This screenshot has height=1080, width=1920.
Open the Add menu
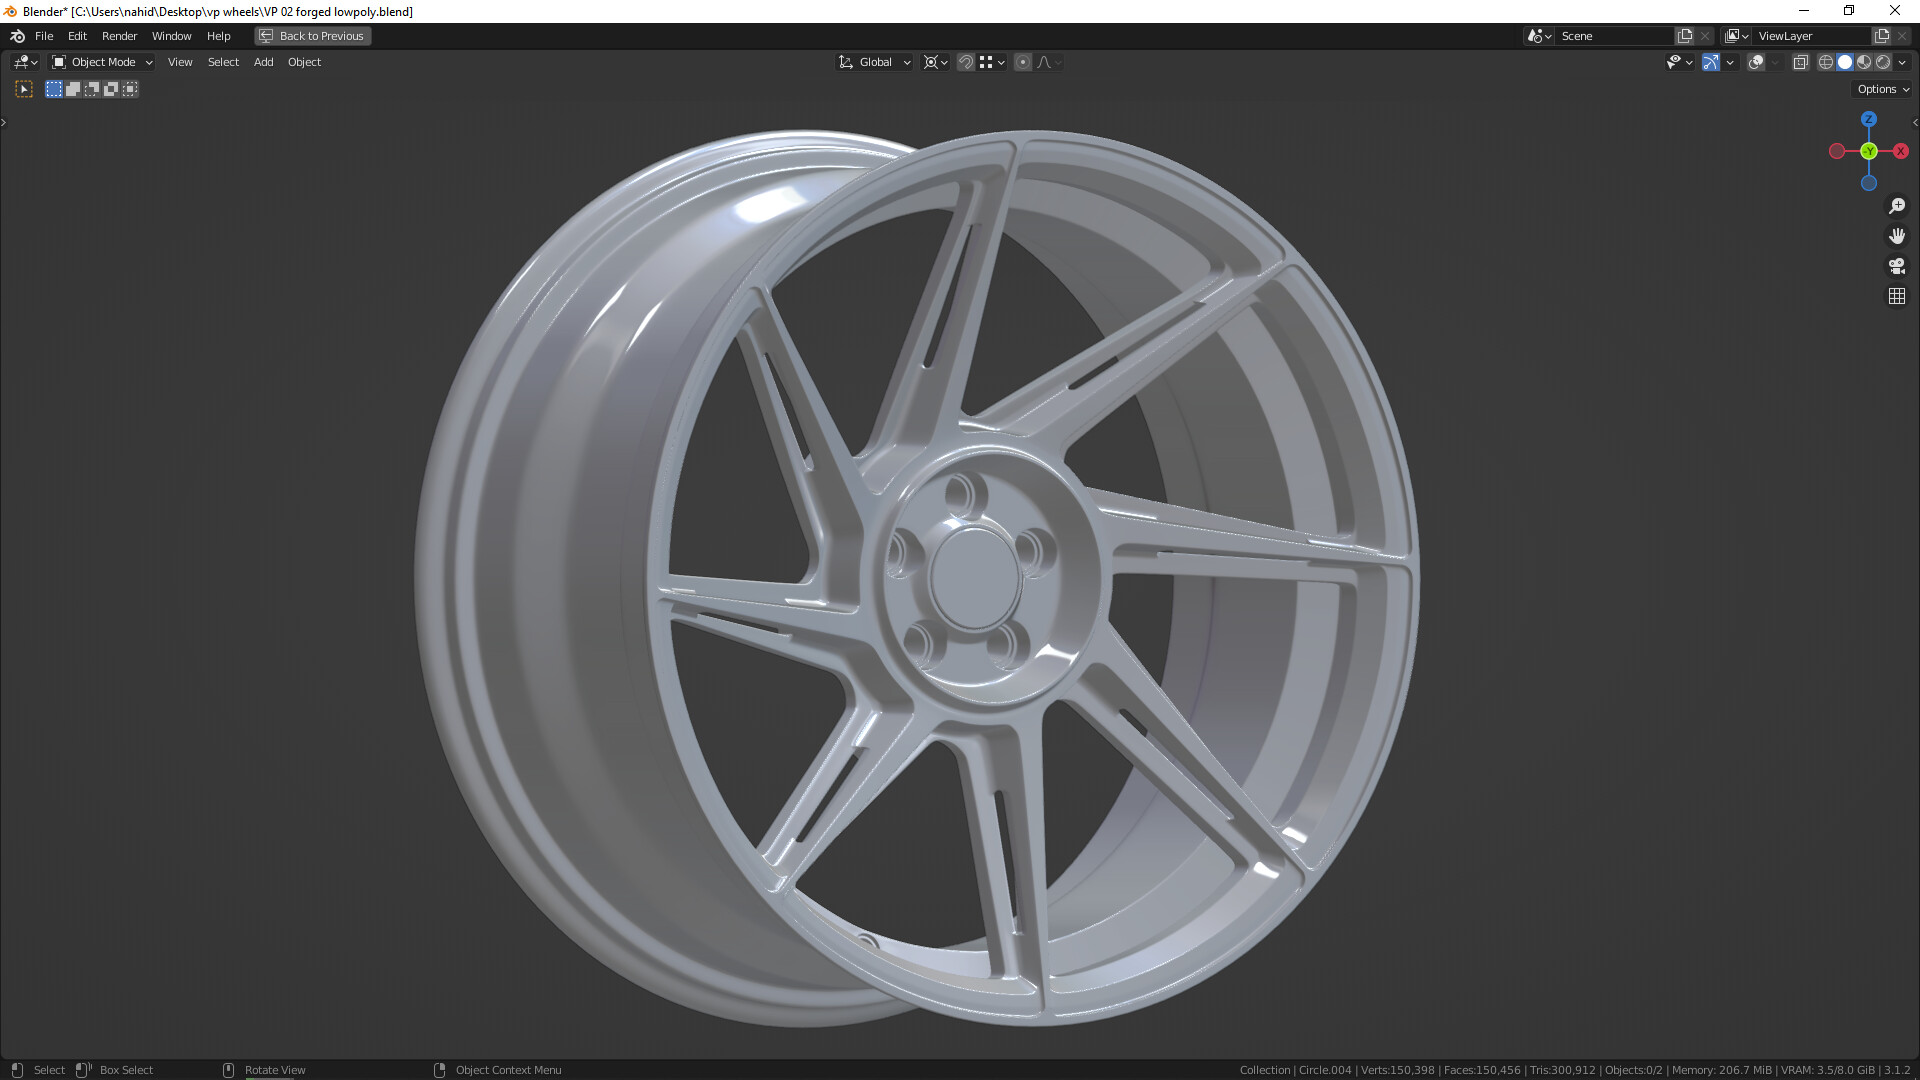pos(263,62)
